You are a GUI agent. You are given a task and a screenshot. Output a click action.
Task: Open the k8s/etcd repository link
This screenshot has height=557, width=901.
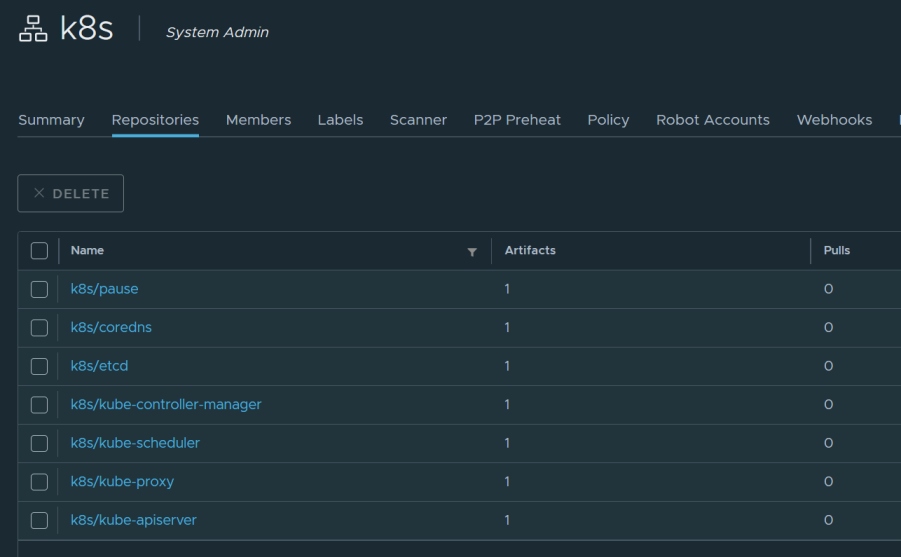coord(99,366)
